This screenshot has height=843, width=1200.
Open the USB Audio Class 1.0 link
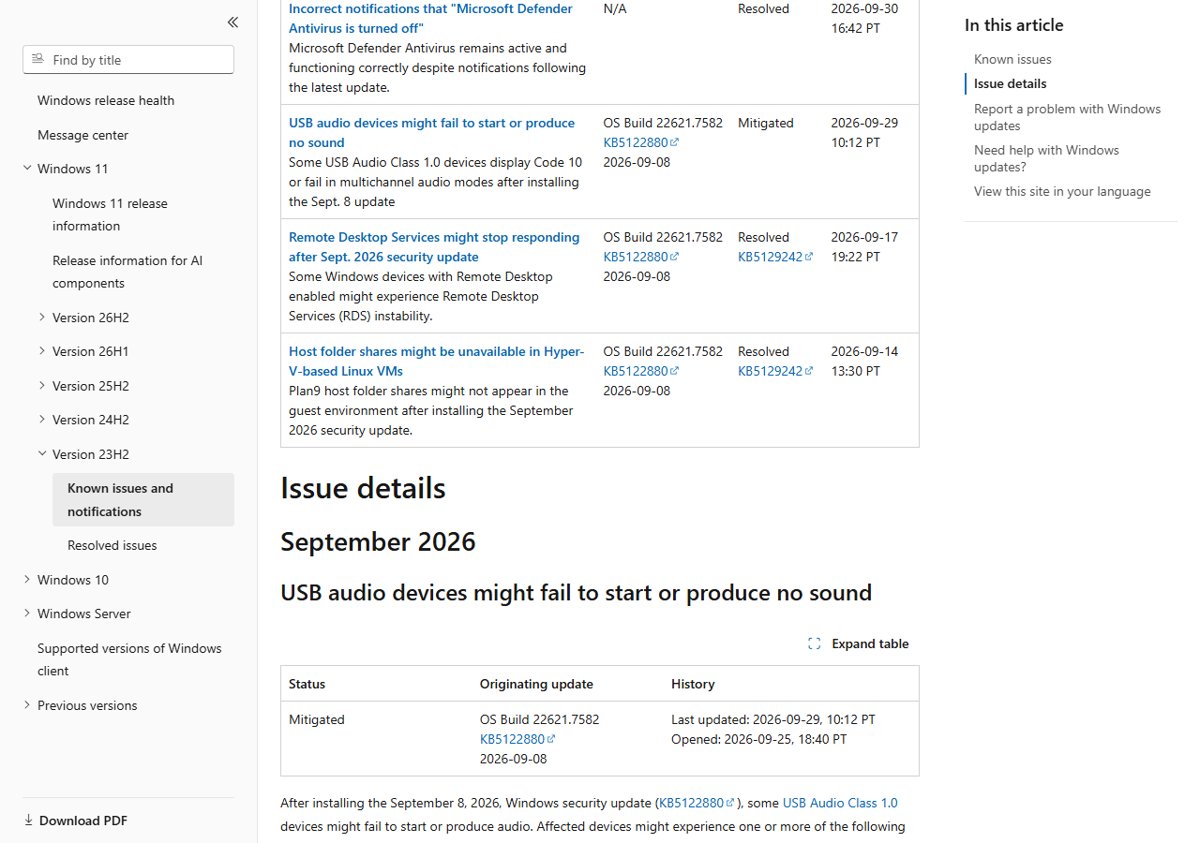[840, 803]
